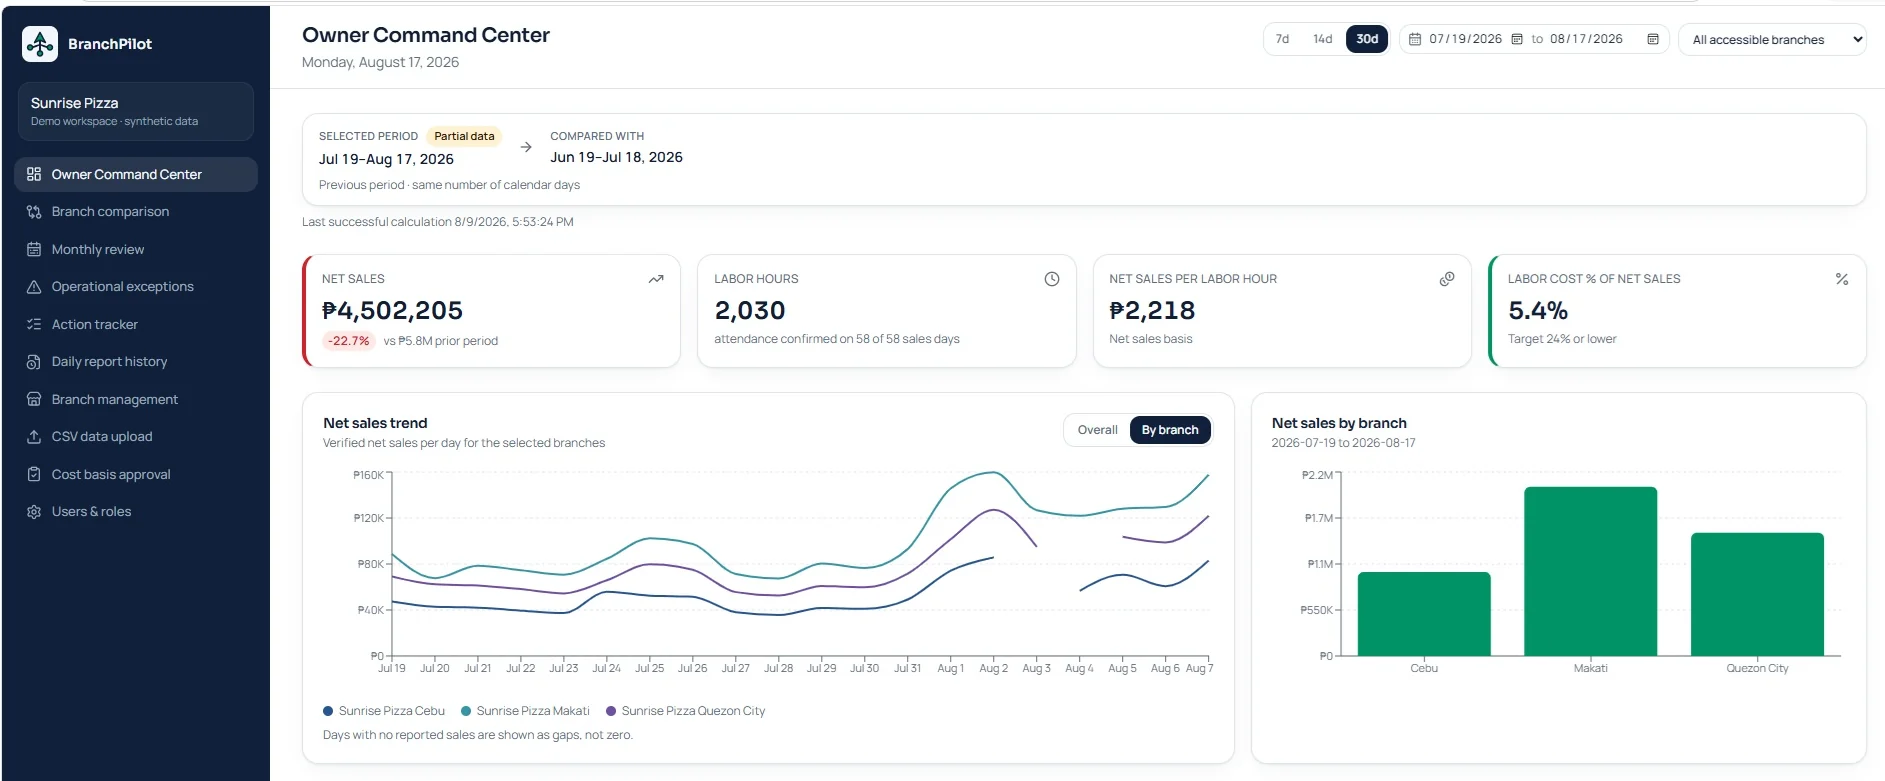Toggle Sunrise Pizza Cebu legend series
Screen dimensions: 1885x781
click(x=384, y=711)
